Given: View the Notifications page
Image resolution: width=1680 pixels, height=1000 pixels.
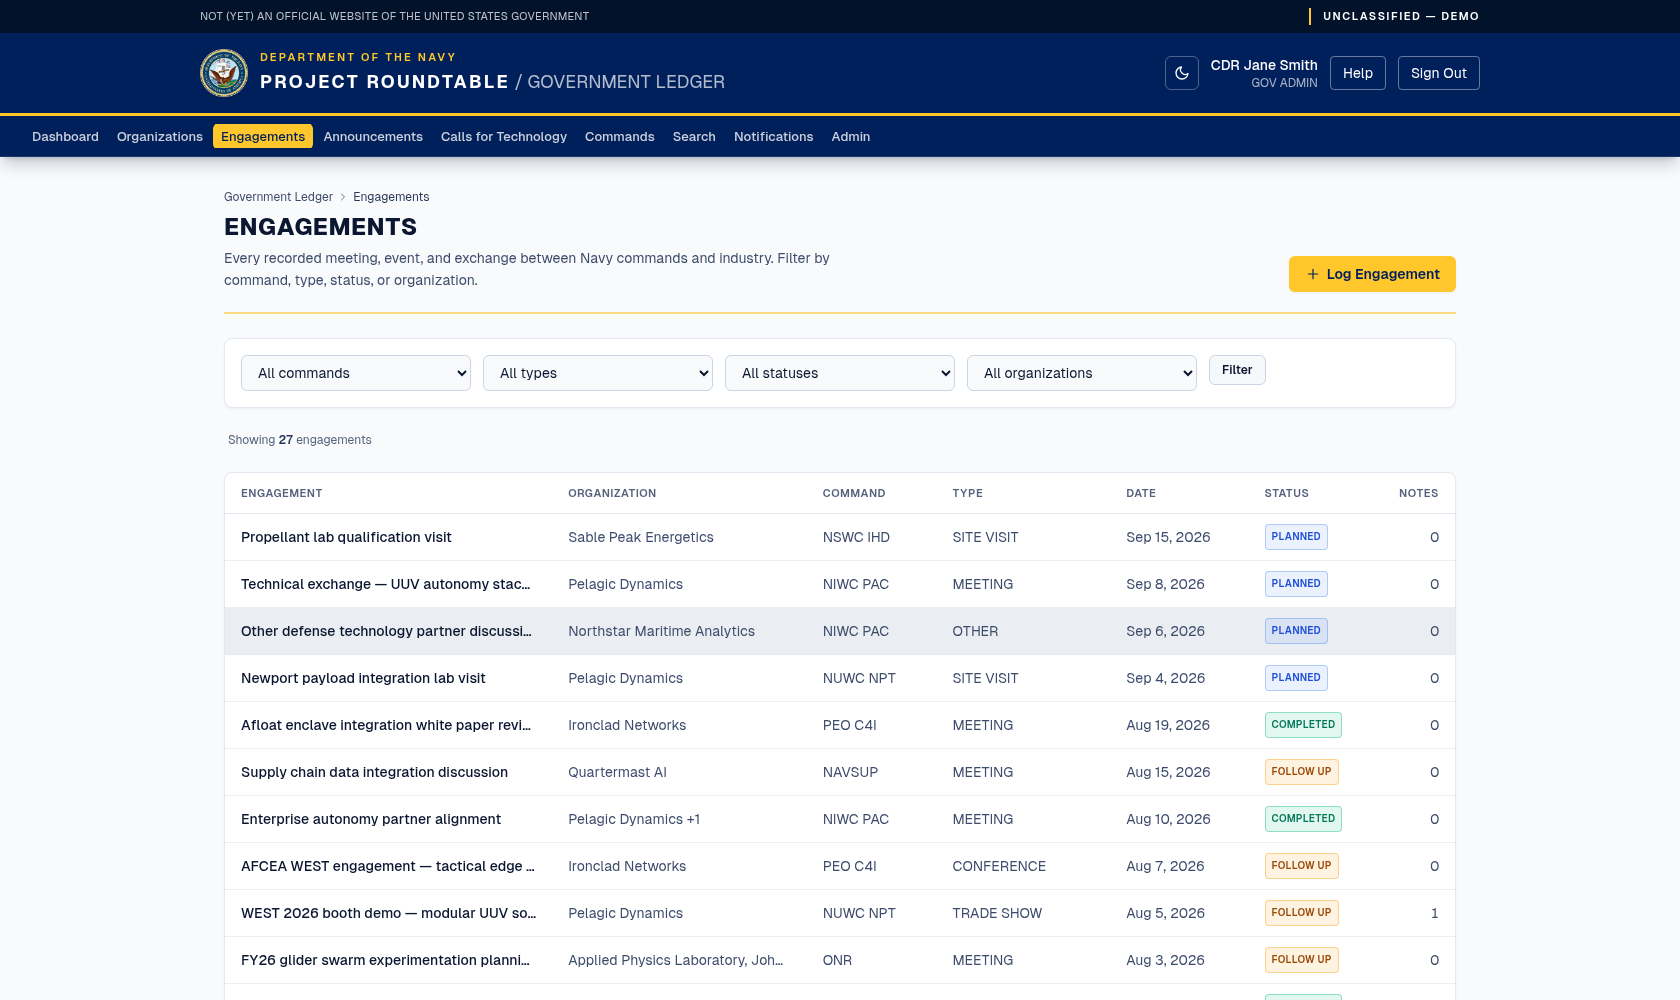Looking at the screenshot, I should tap(774, 136).
